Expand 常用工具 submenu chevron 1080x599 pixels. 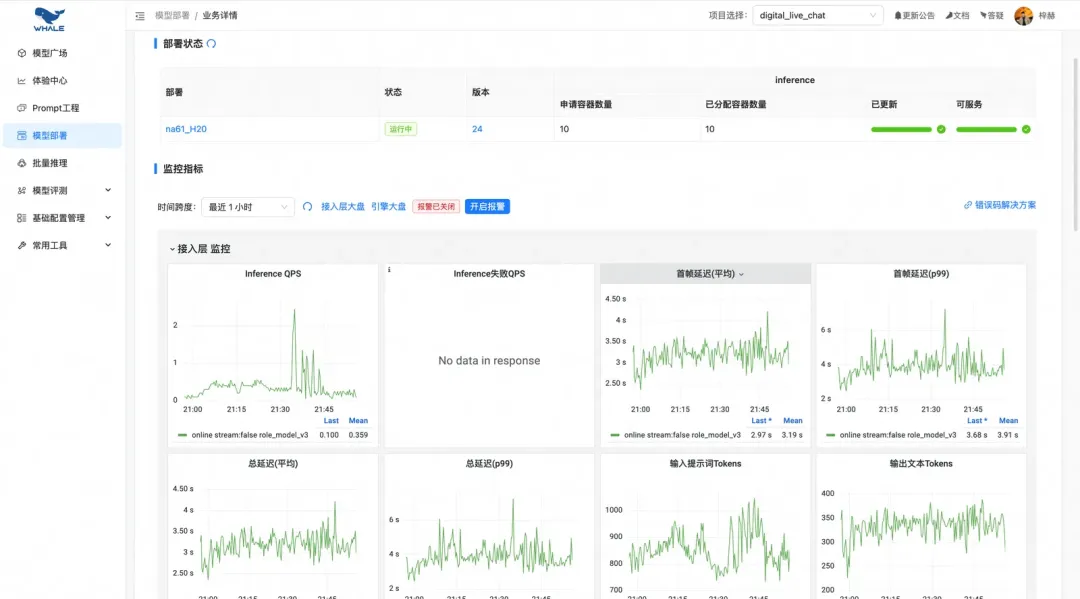click(x=108, y=245)
